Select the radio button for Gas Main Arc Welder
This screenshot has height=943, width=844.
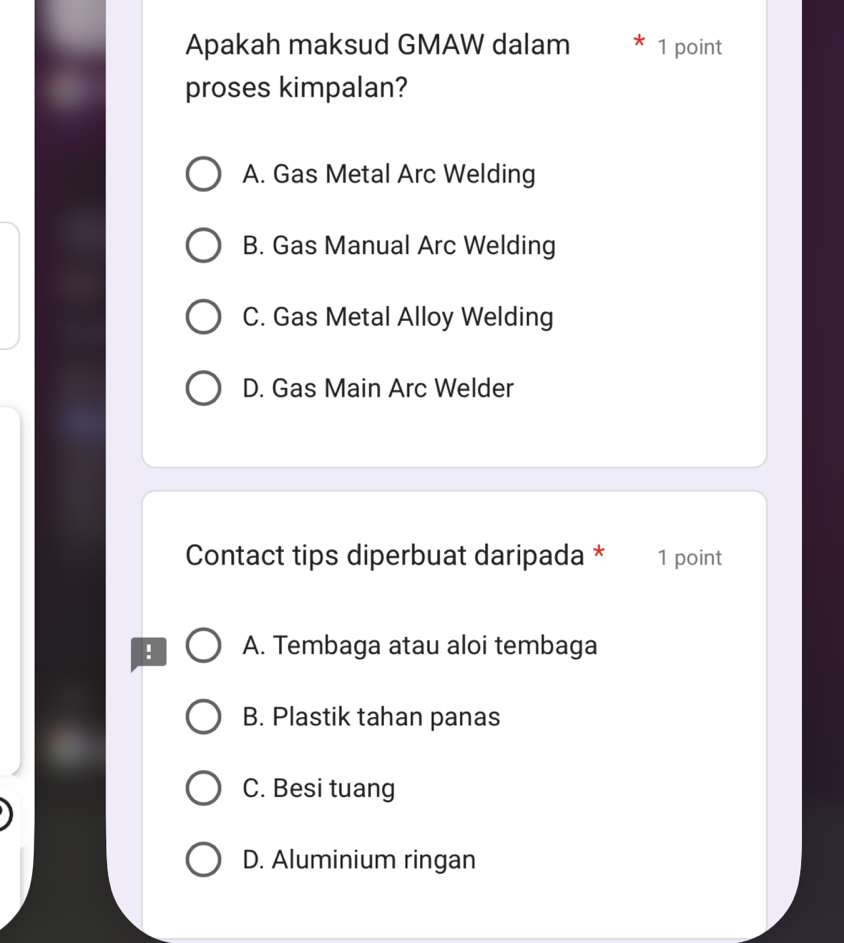[204, 389]
